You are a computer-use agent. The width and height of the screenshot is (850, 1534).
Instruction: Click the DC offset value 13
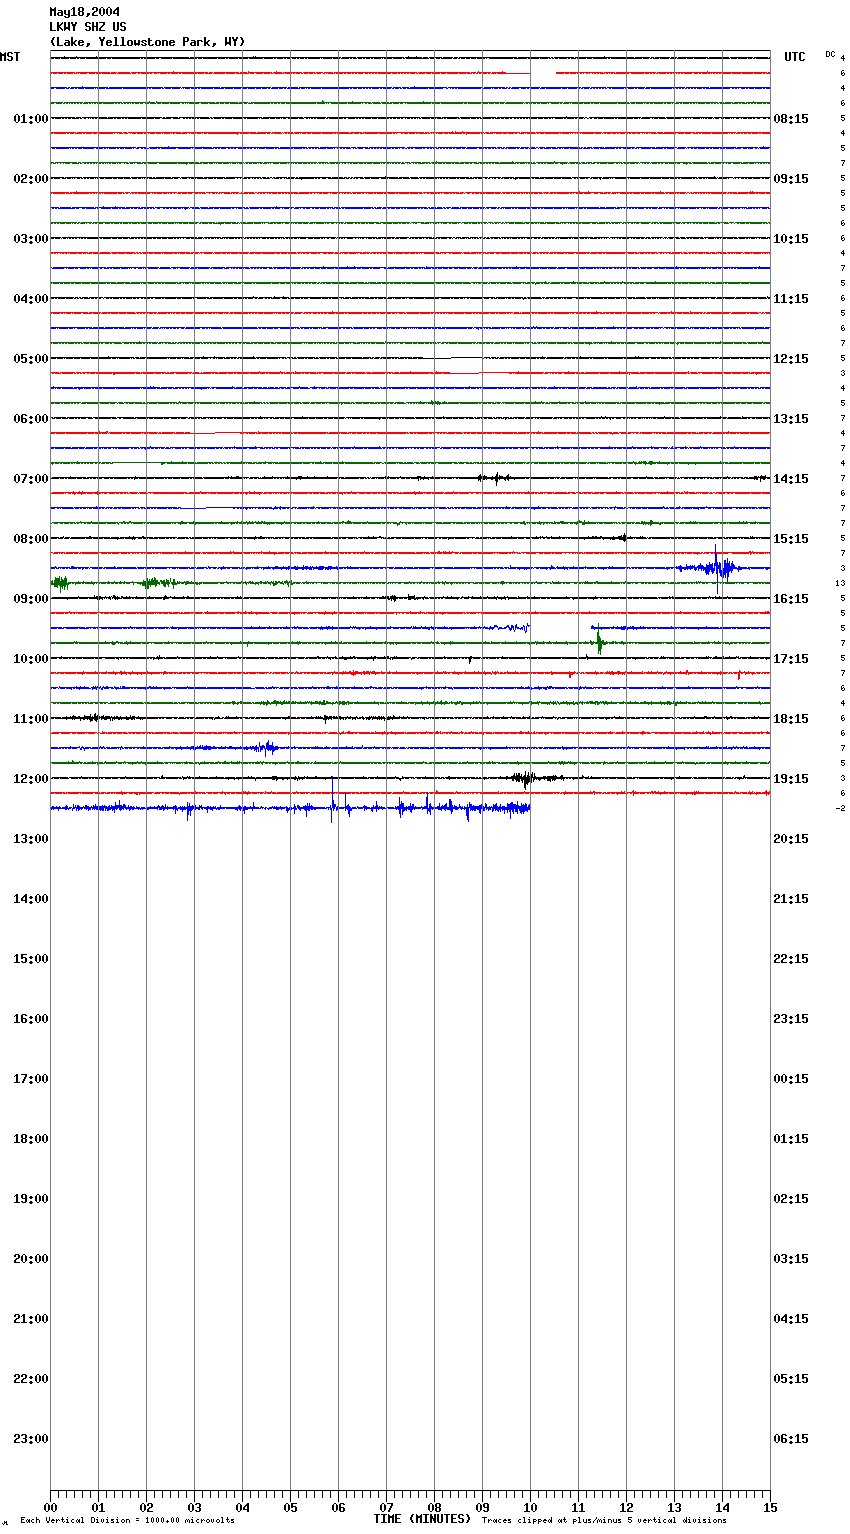(x=841, y=583)
